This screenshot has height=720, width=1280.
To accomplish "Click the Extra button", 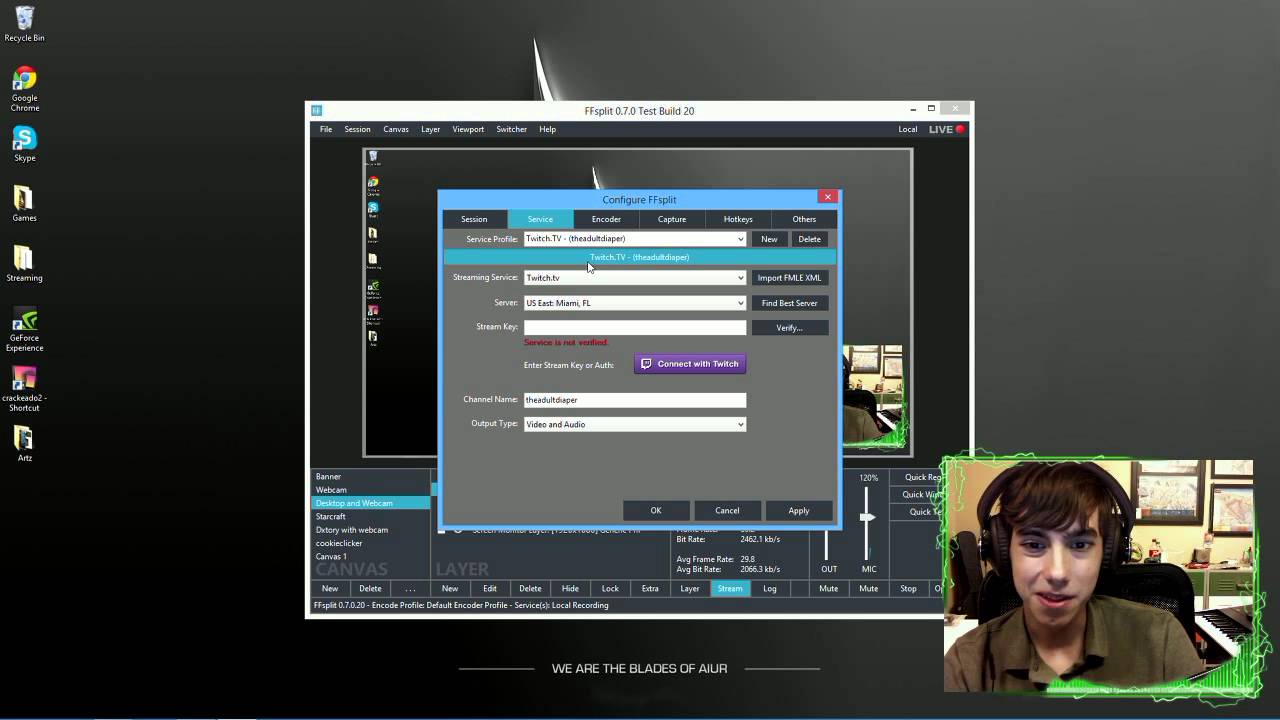I will pyautogui.click(x=650, y=588).
